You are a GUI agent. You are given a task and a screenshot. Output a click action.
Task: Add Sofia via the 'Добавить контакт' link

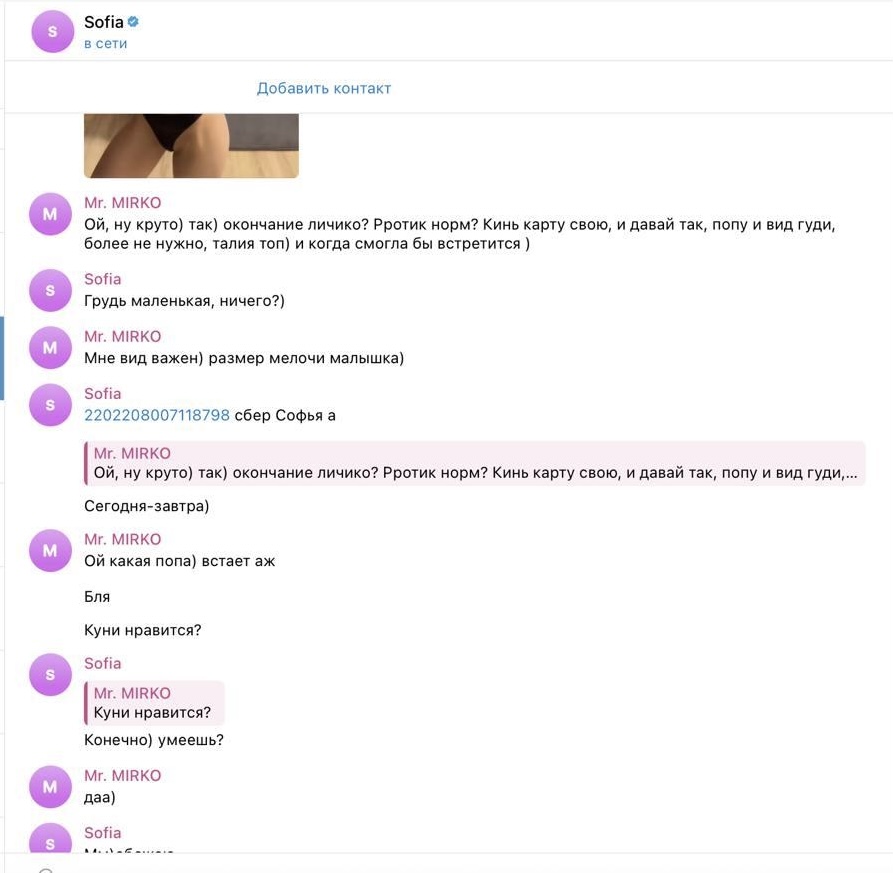[323, 88]
